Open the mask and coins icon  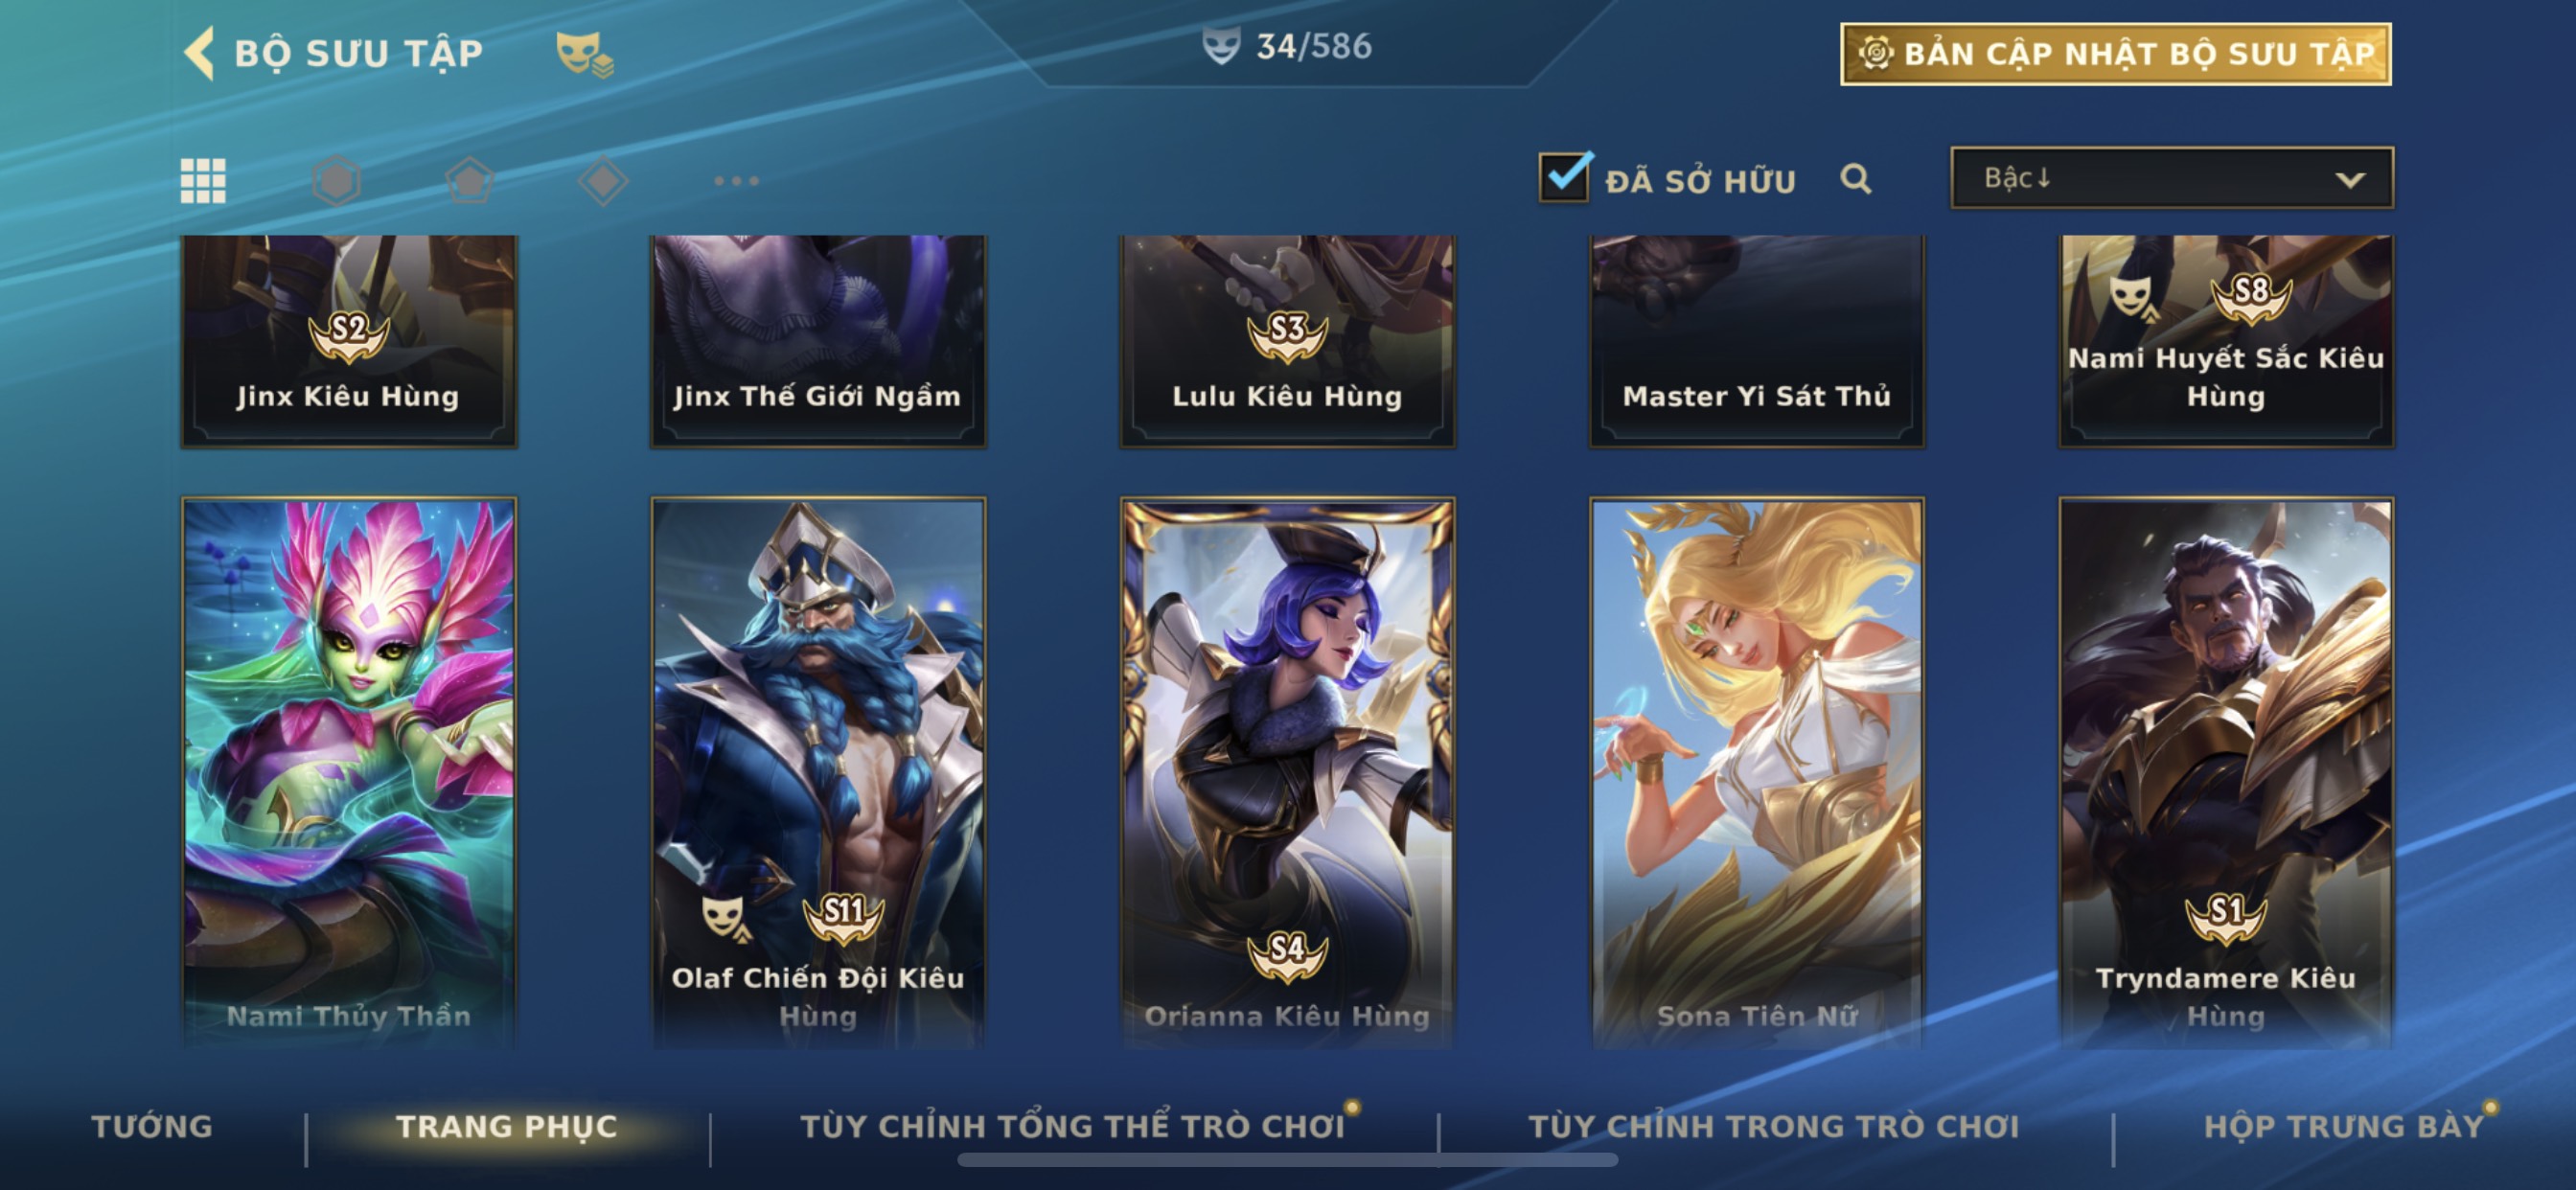click(x=585, y=54)
